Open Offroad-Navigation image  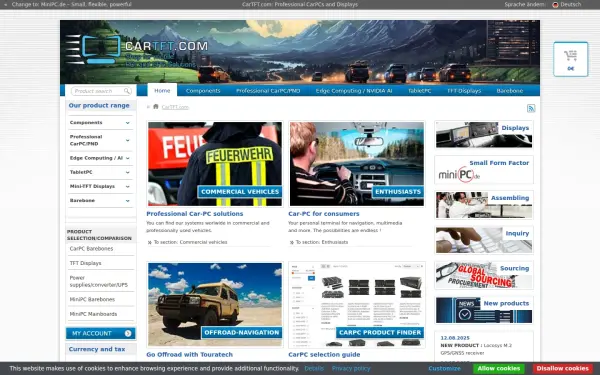215,305
